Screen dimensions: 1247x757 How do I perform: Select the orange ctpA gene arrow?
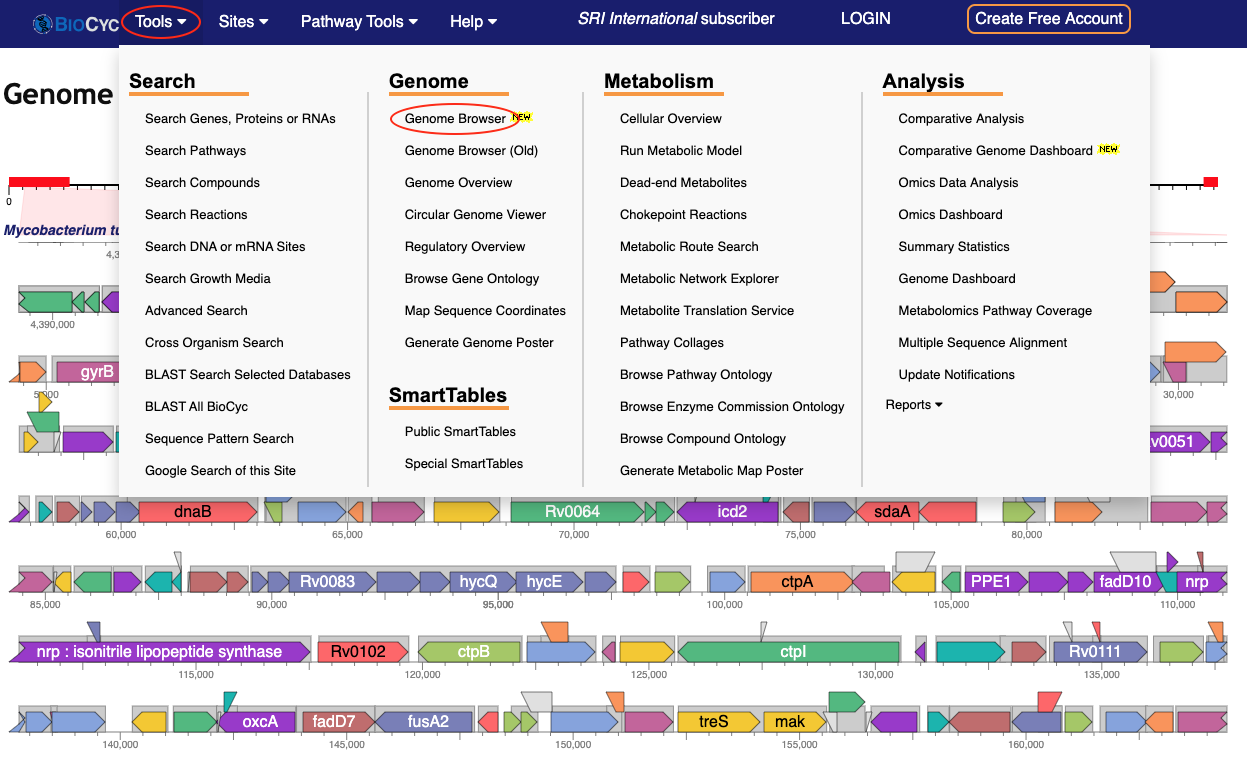[799, 582]
